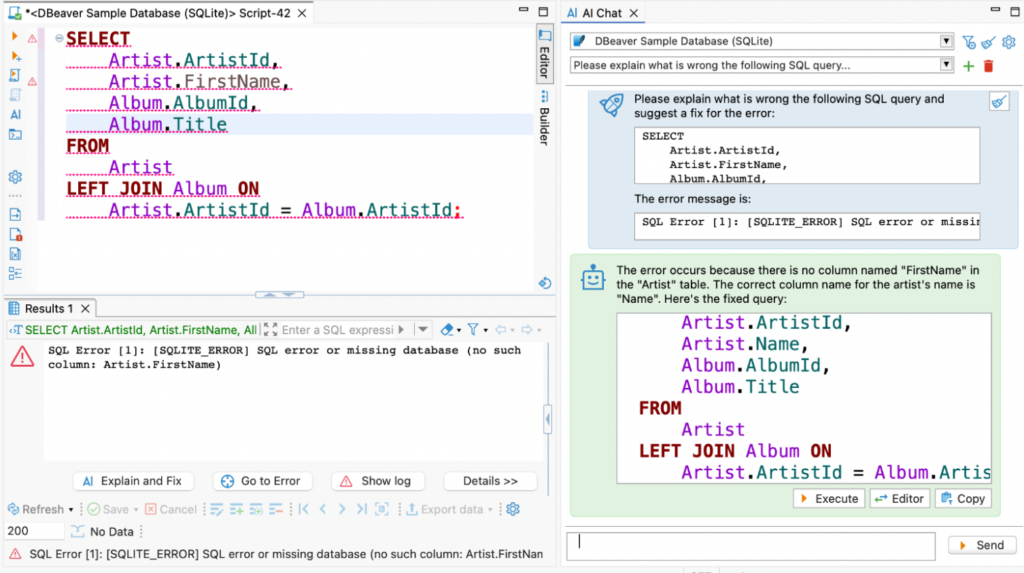Open editor settings gear in left sidebar

tap(15, 177)
